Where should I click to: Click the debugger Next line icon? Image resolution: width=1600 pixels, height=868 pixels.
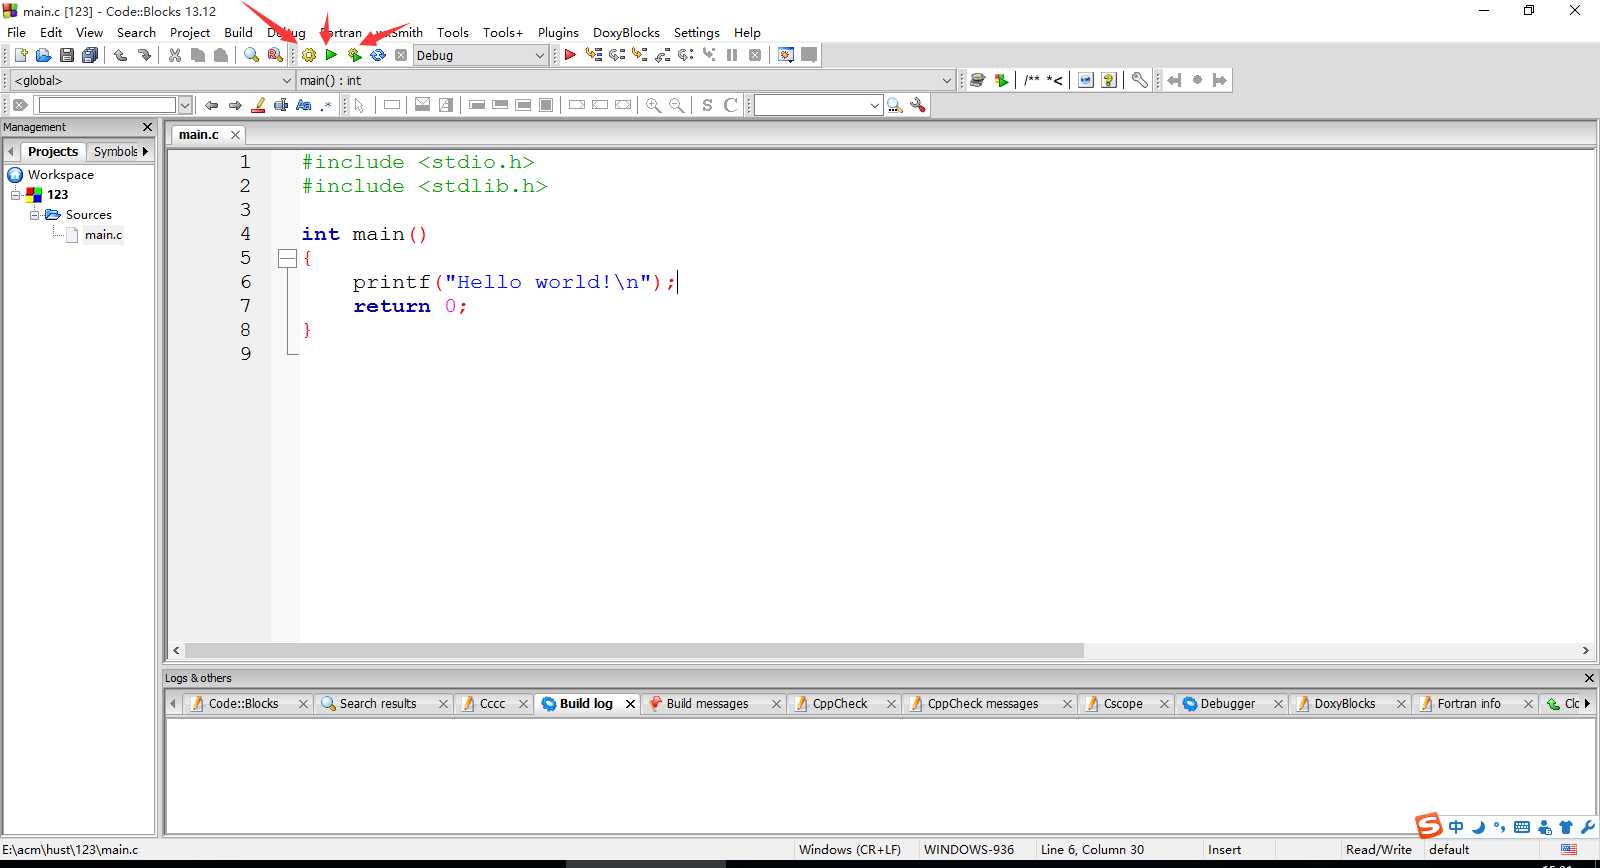(617, 55)
